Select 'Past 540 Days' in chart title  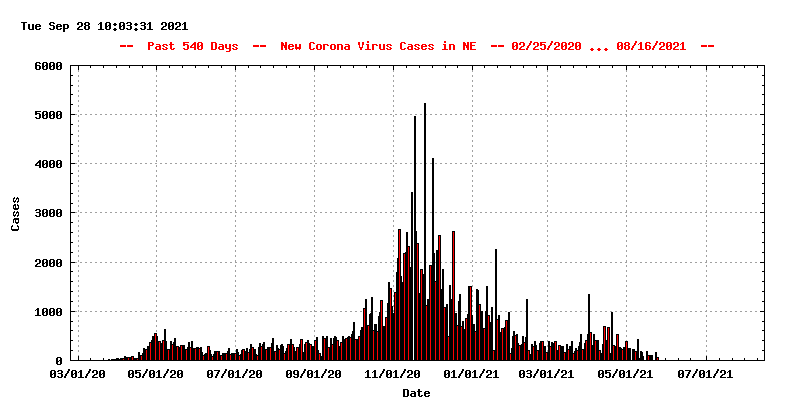192,46
